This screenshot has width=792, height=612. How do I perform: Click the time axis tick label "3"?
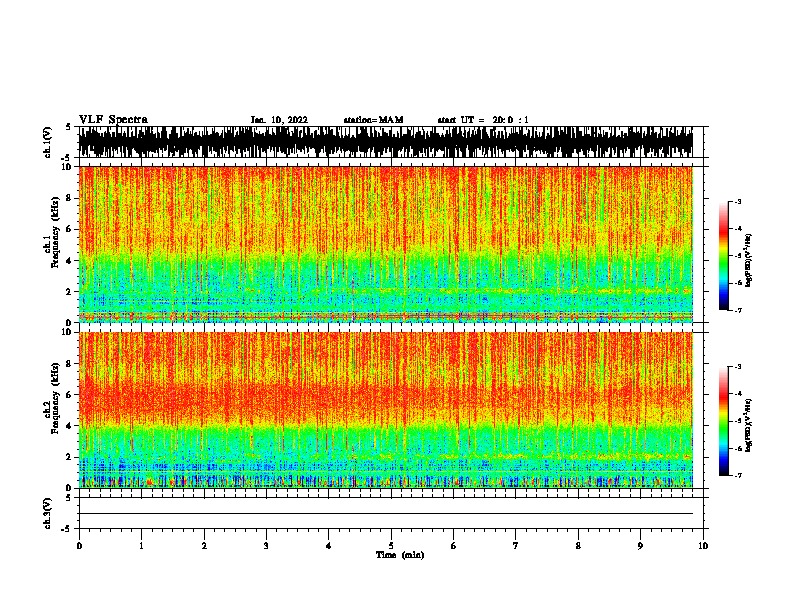[266, 546]
